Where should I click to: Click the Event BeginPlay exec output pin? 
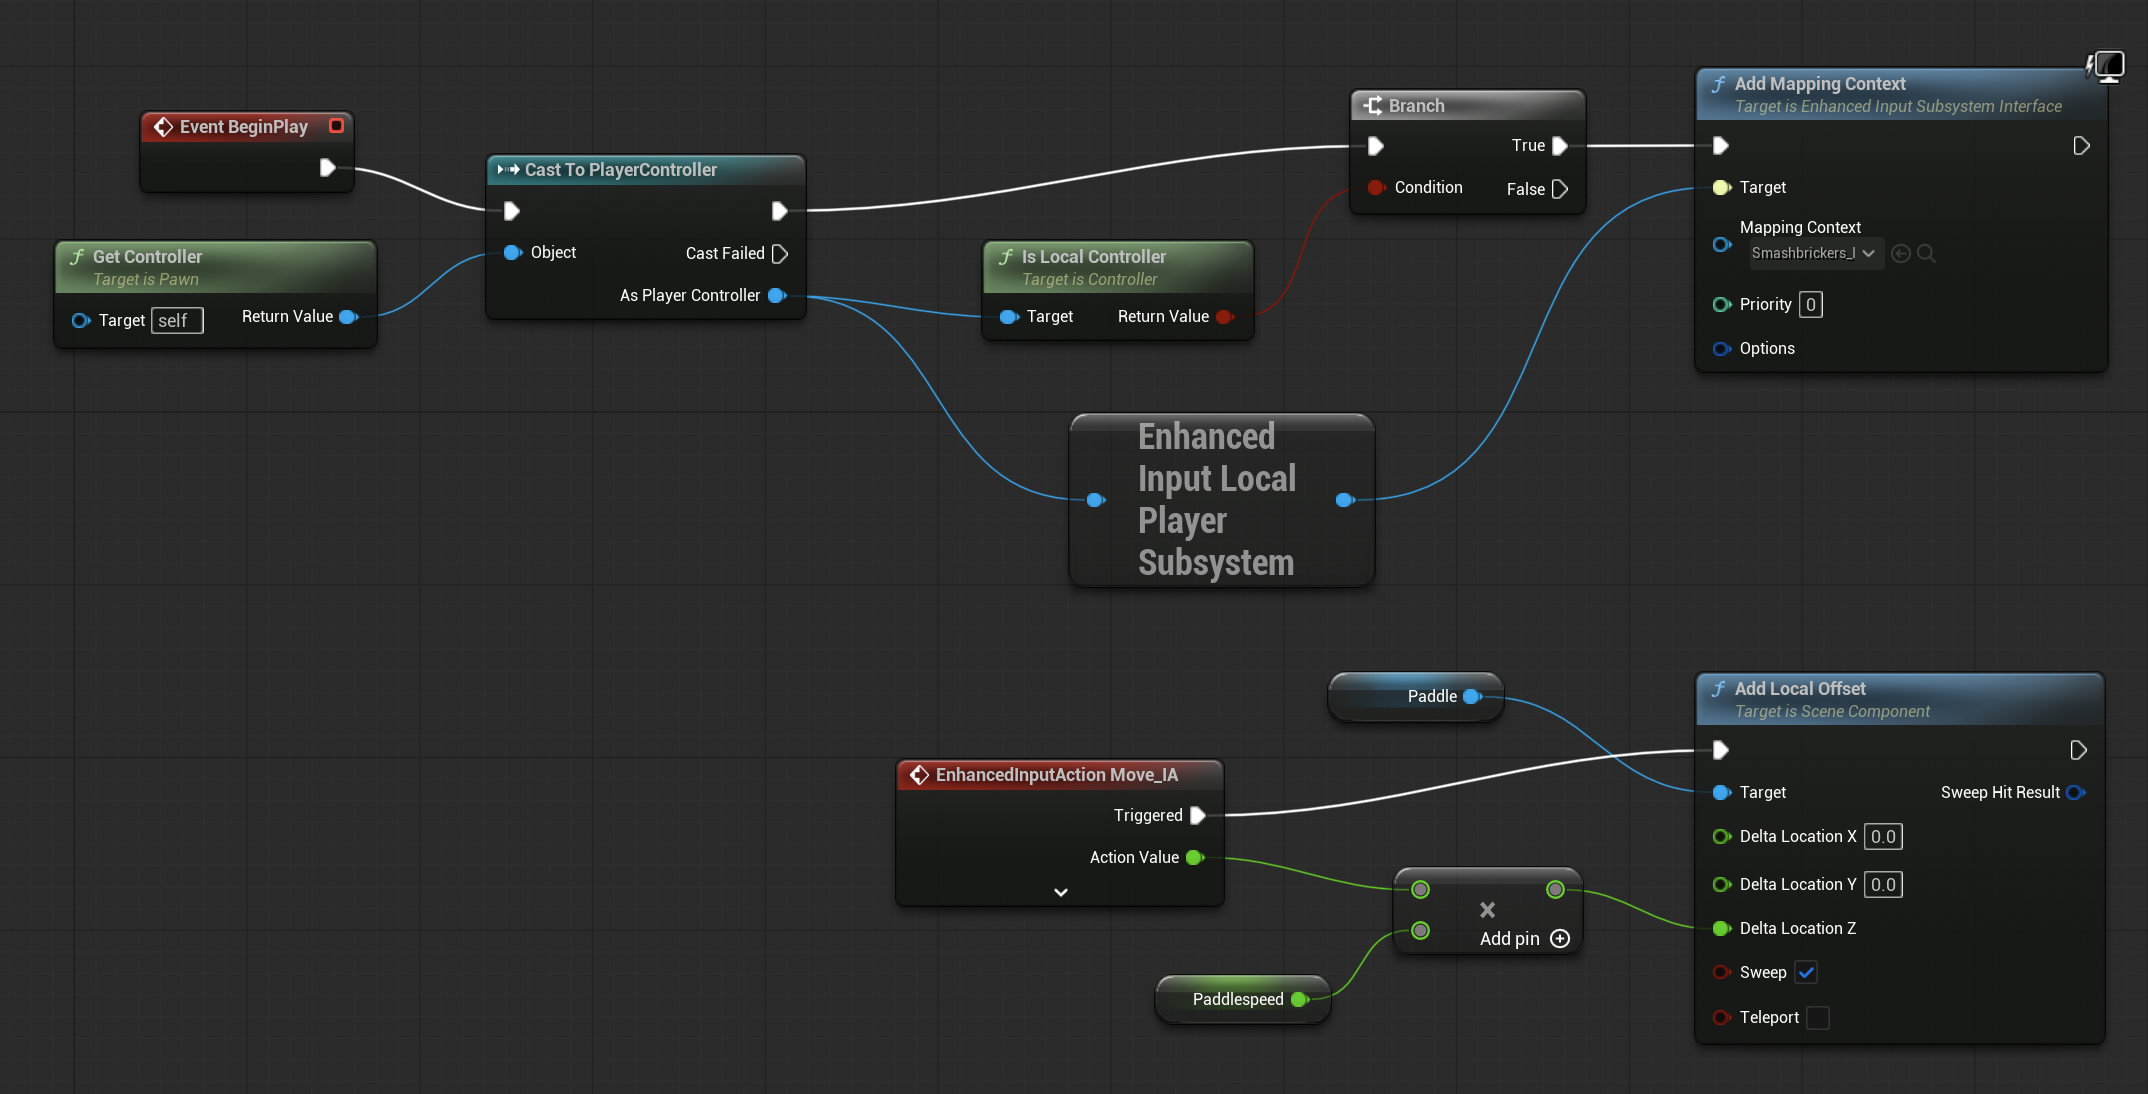327,167
